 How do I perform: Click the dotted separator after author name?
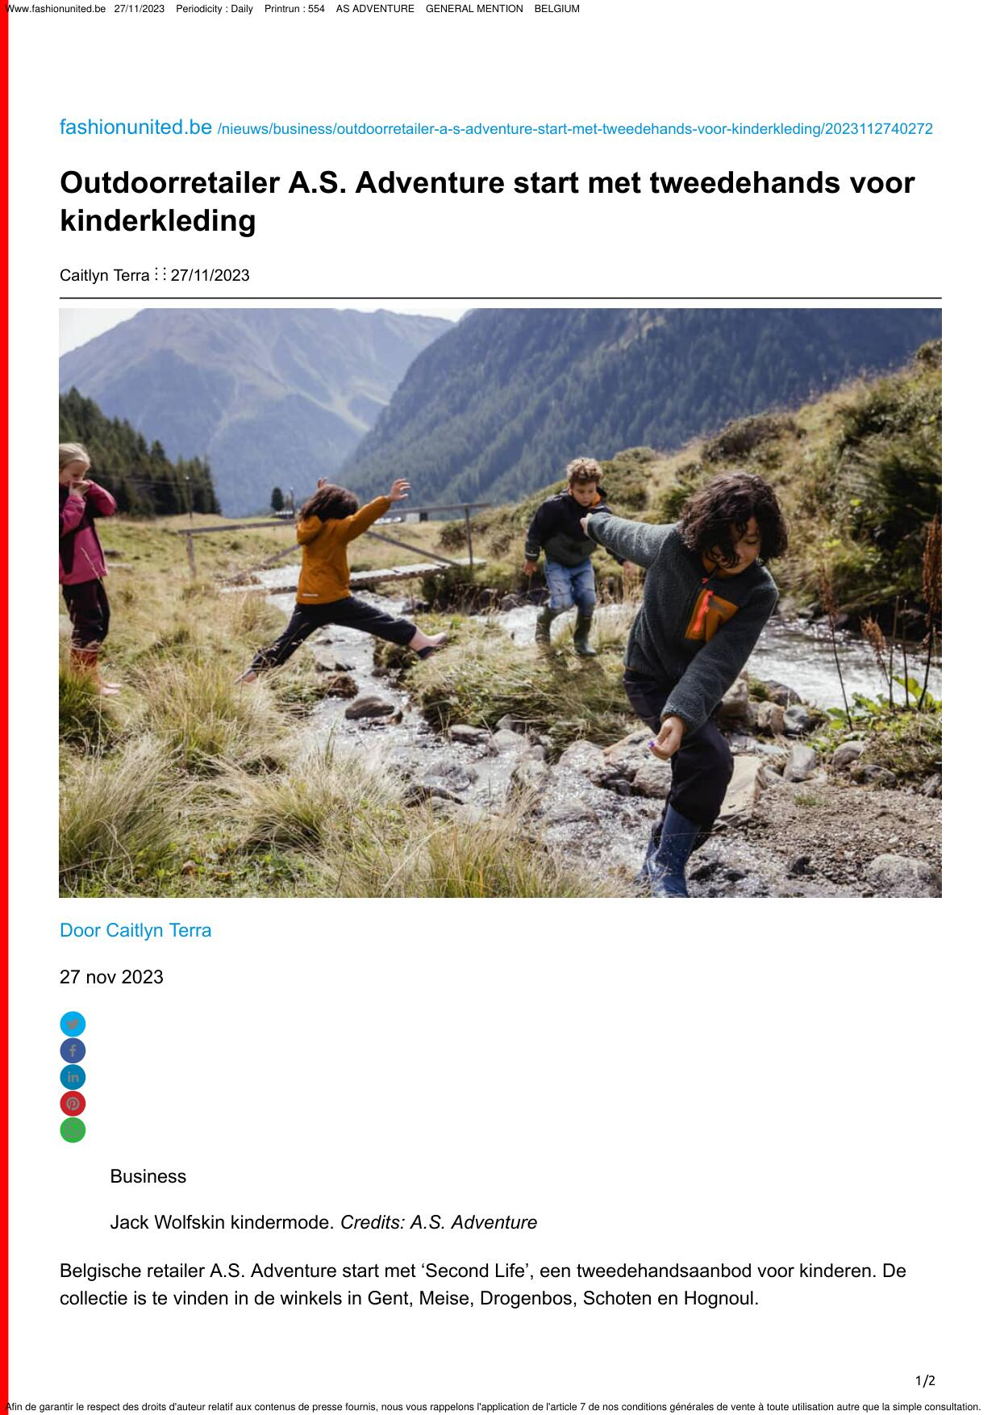[160, 274]
